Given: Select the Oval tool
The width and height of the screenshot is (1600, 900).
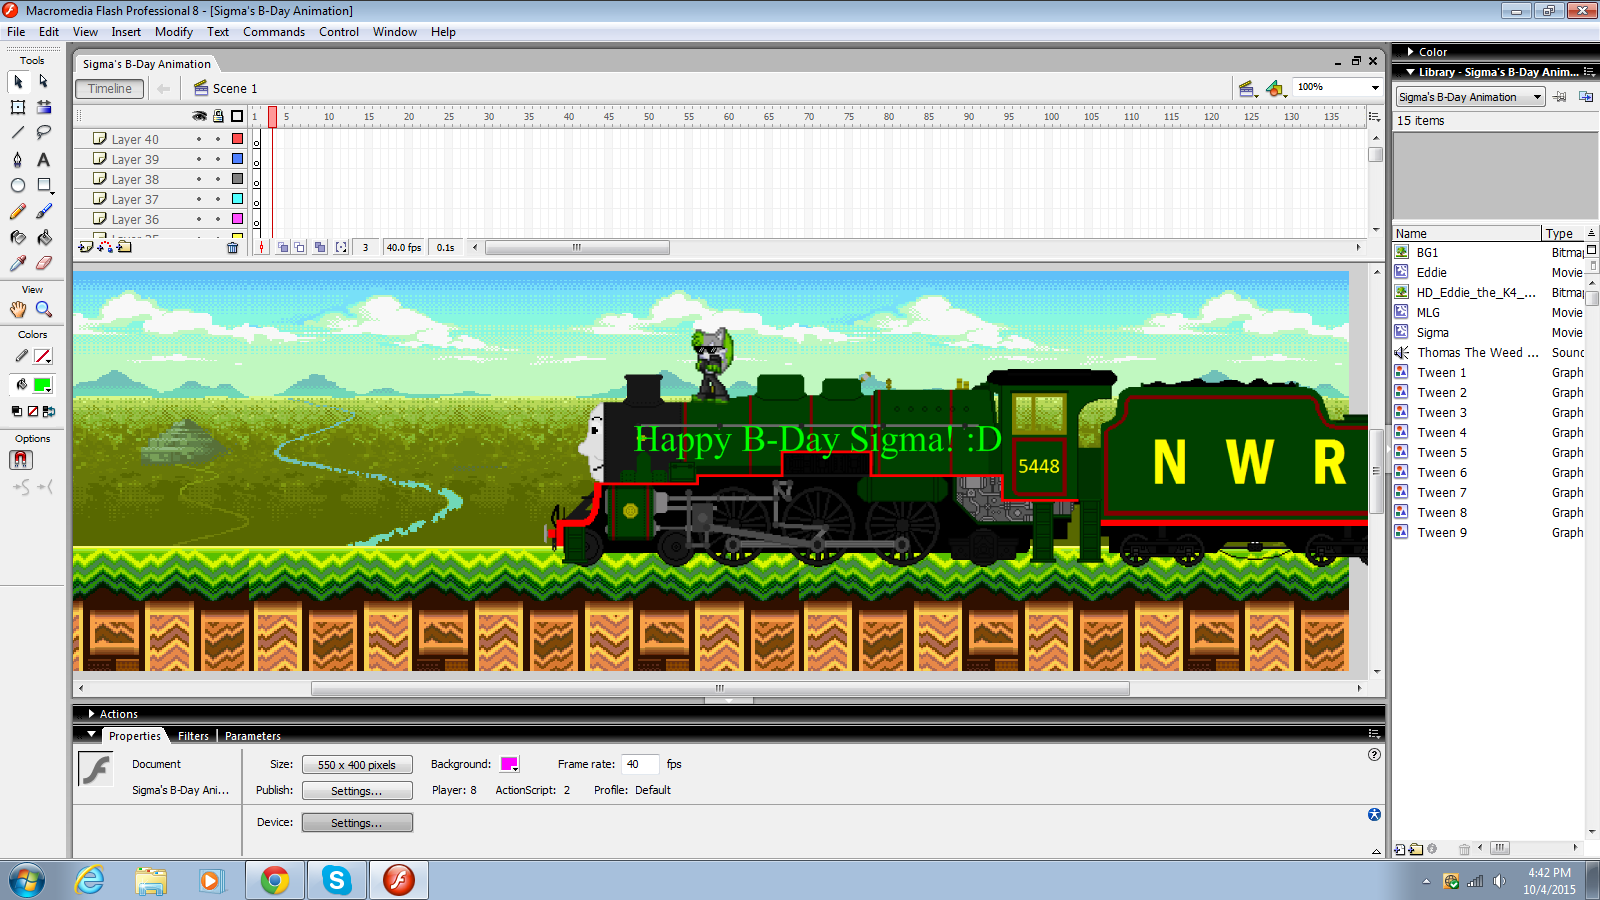Looking at the screenshot, I should 18,185.
